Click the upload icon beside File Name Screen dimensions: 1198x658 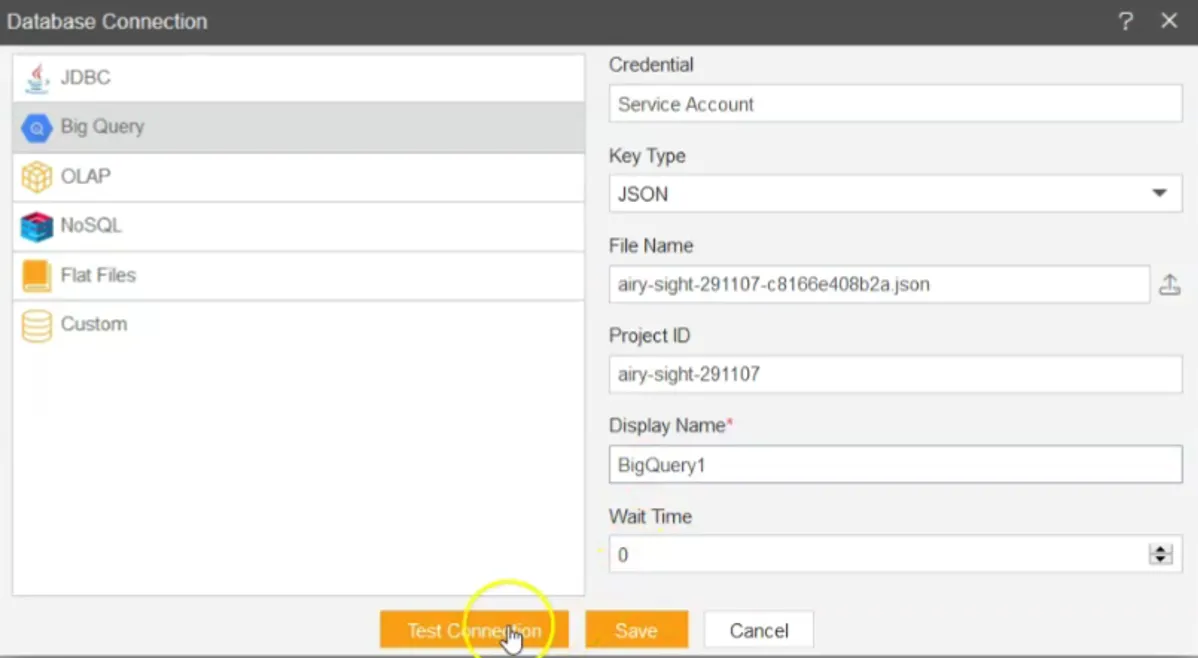[x=1170, y=285]
